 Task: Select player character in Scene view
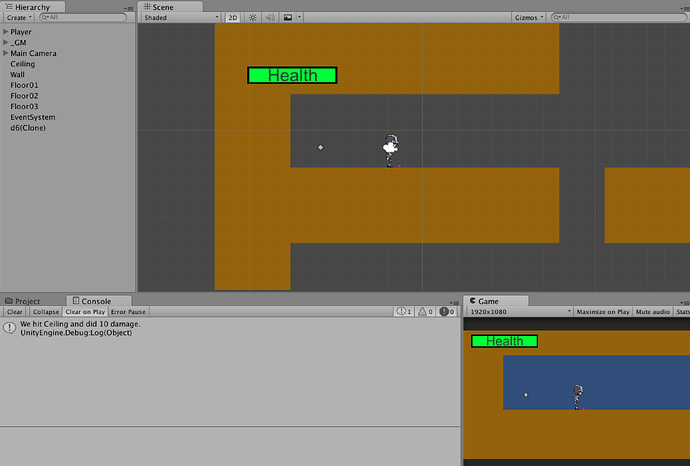point(390,151)
